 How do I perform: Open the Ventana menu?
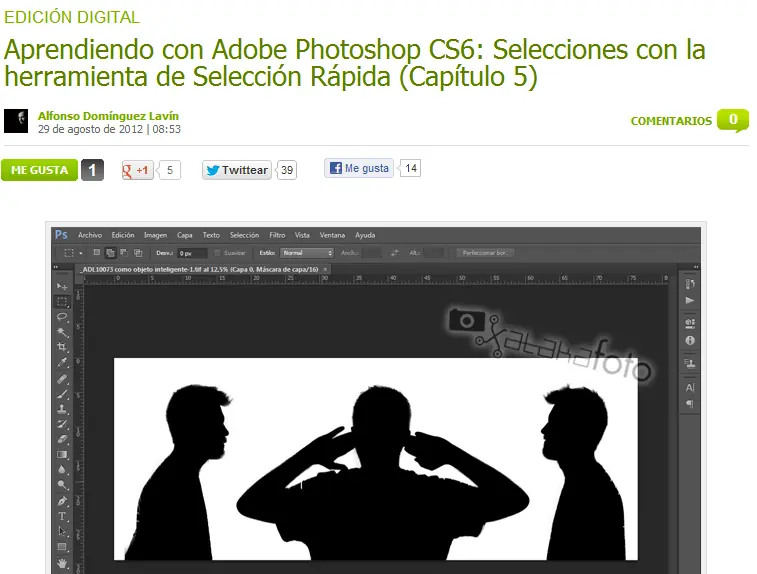[332, 235]
